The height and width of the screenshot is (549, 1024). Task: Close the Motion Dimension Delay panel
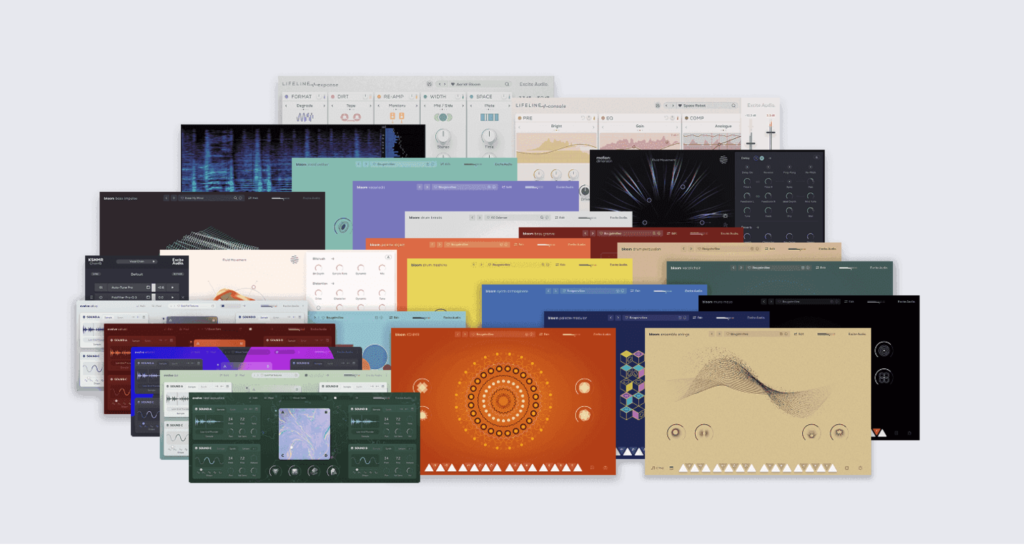point(816,157)
